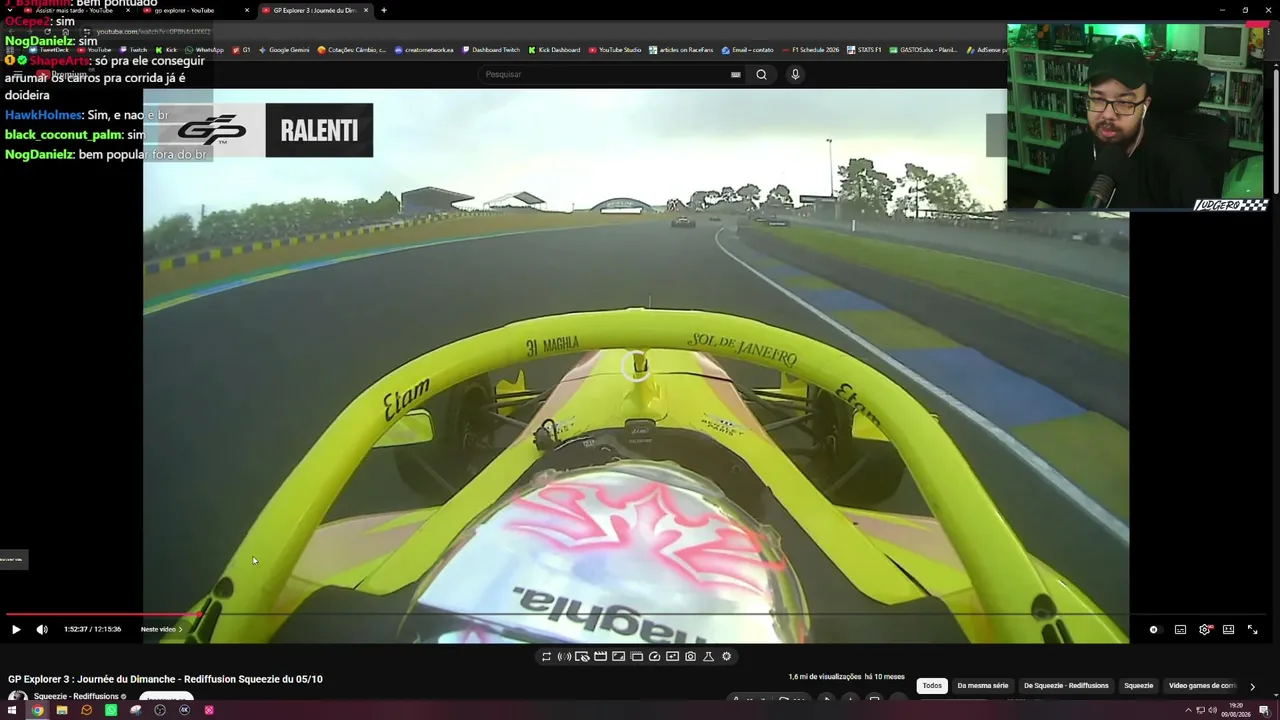Screen dimensions: 1280x720
Task: Open the 'YouTube Studio' bookmark
Action: point(615,50)
